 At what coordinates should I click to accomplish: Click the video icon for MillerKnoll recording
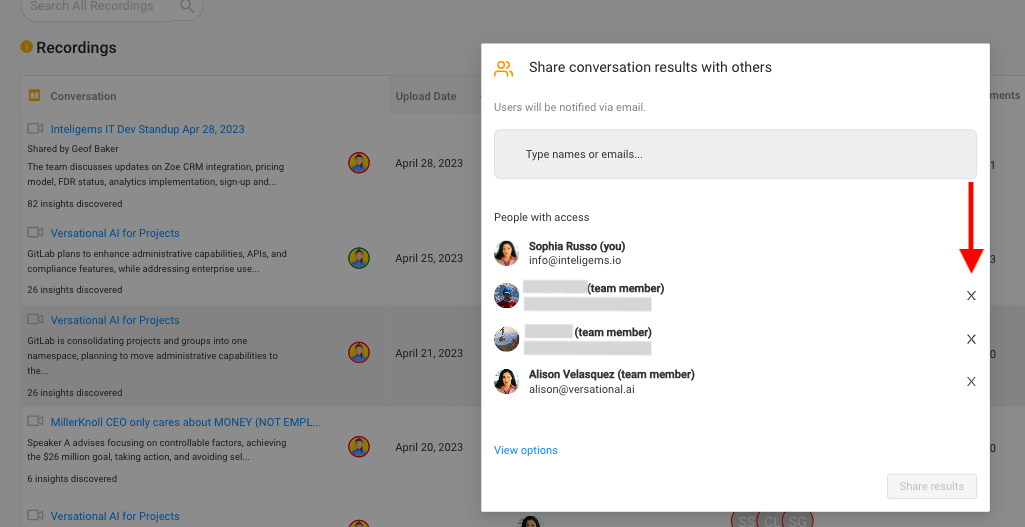(x=35, y=421)
